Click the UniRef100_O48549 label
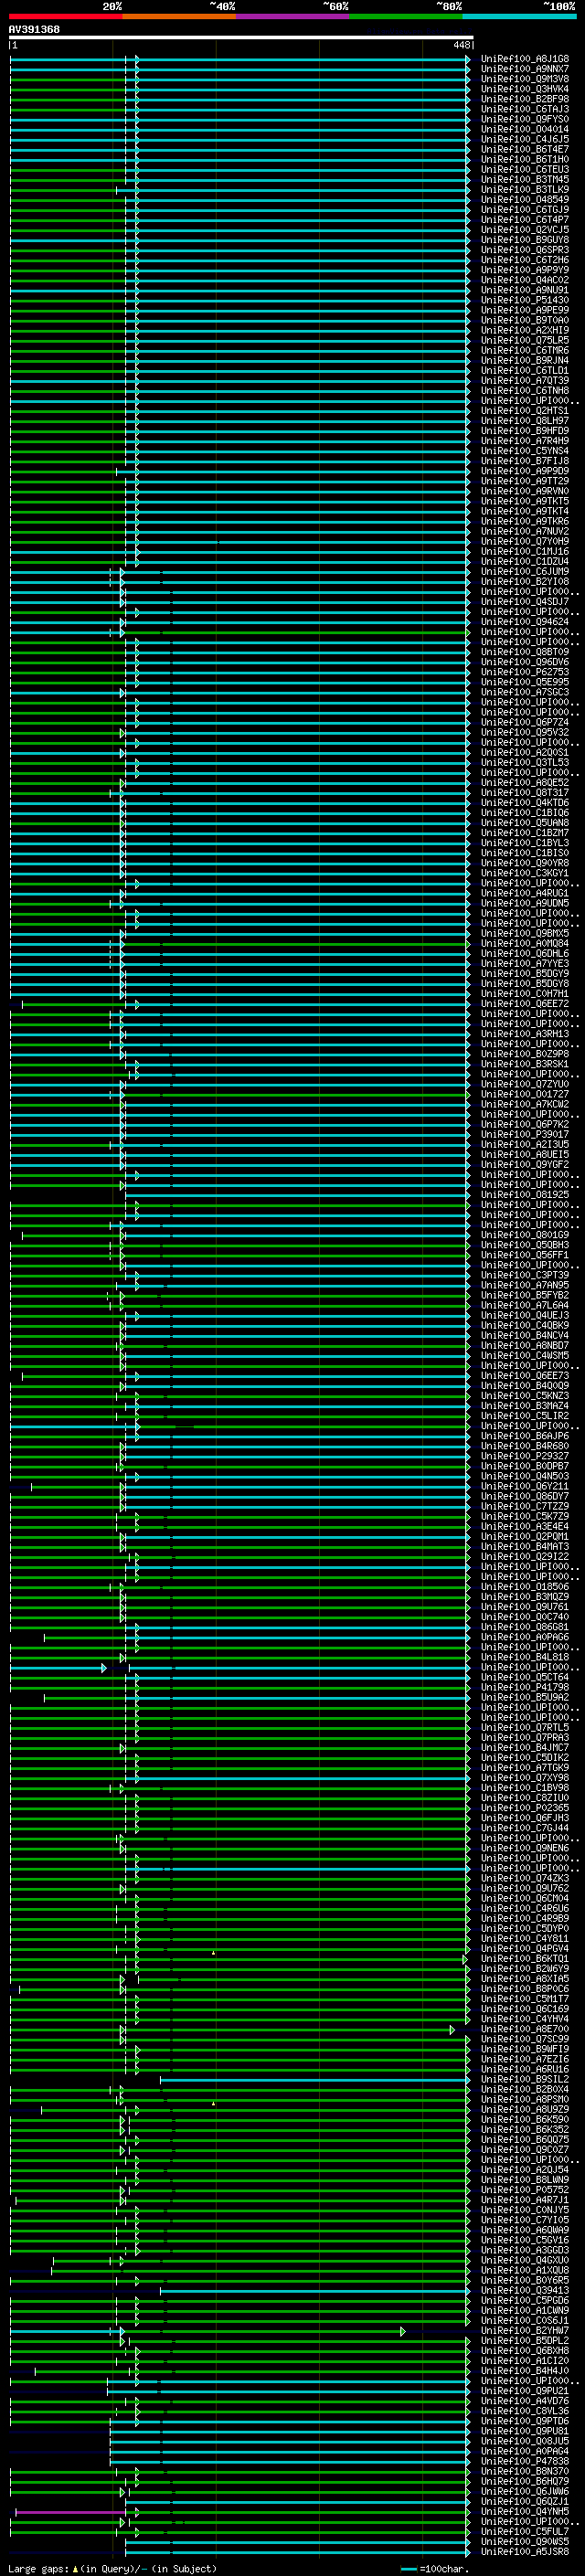The height and width of the screenshot is (2576, 585). [525, 199]
